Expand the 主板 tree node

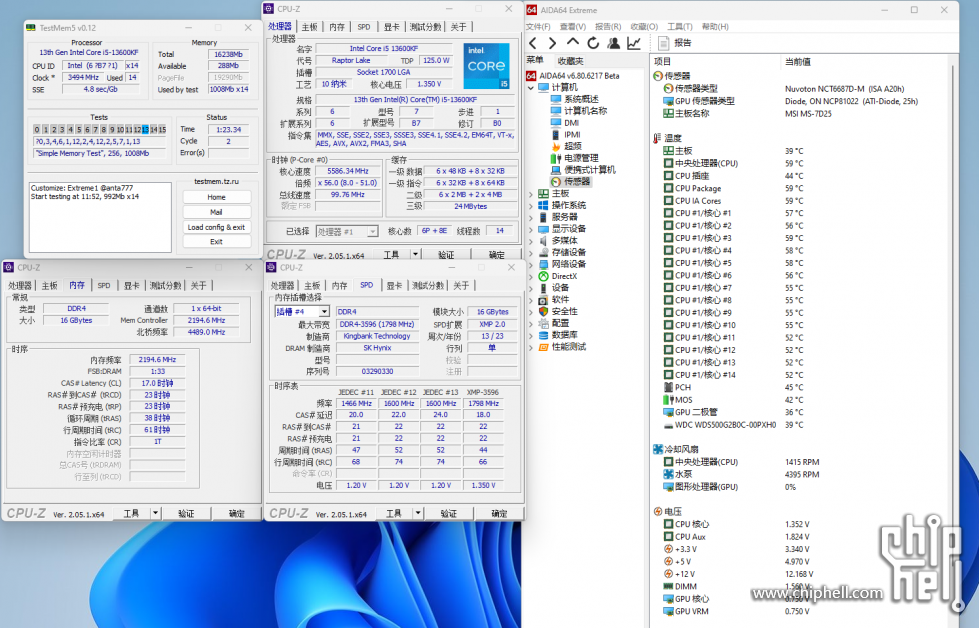531,194
